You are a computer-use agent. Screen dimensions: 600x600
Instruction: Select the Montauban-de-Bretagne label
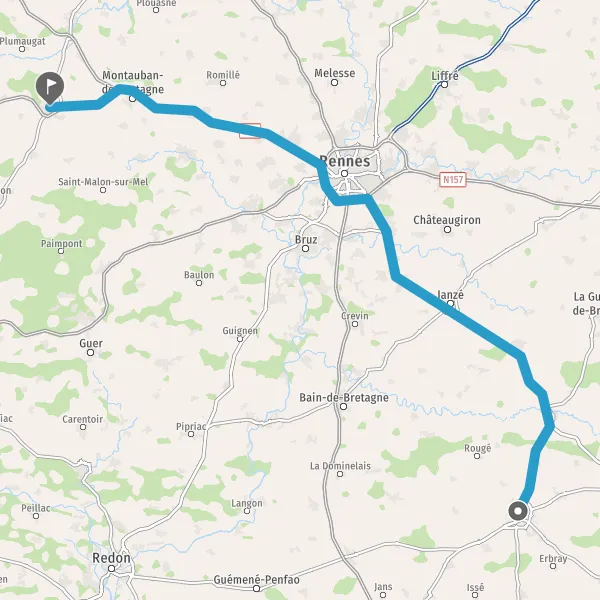tap(133, 82)
